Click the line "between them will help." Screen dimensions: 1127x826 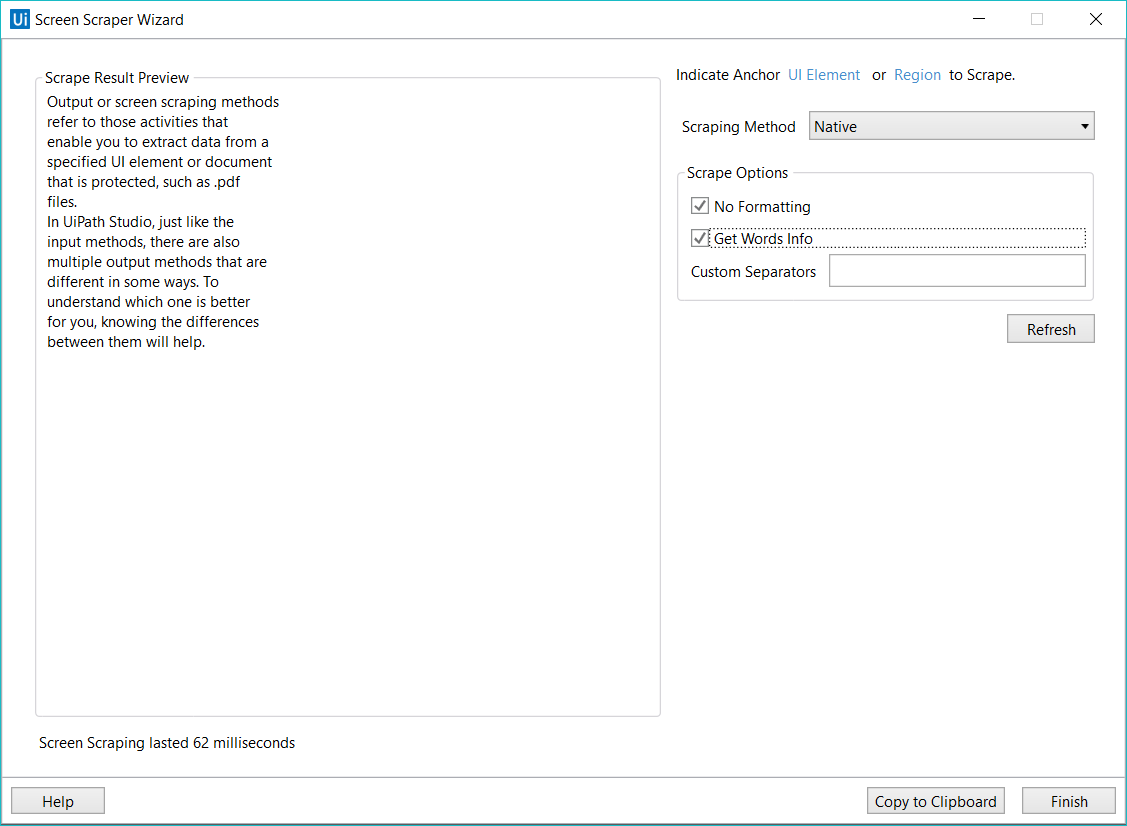coord(126,341)
